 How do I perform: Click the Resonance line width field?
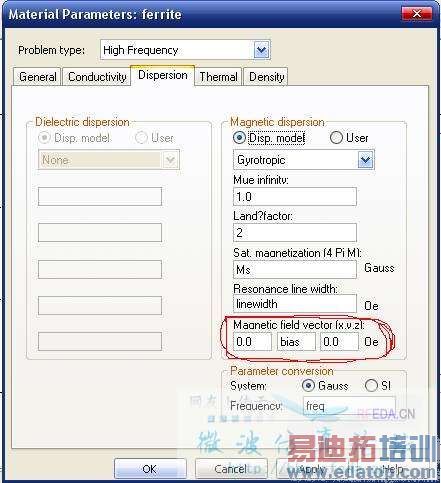click(x=295, y=304)
